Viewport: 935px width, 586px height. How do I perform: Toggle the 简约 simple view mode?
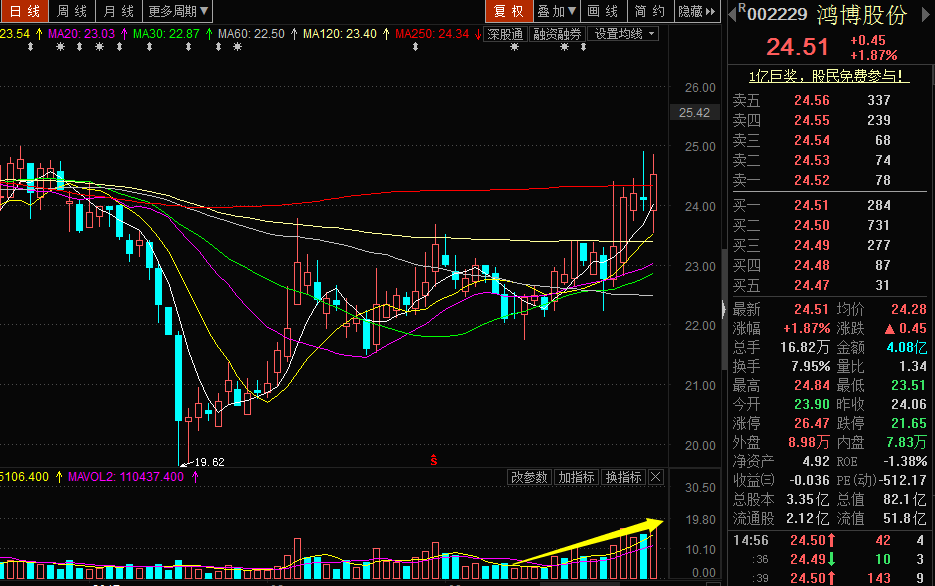649,11
